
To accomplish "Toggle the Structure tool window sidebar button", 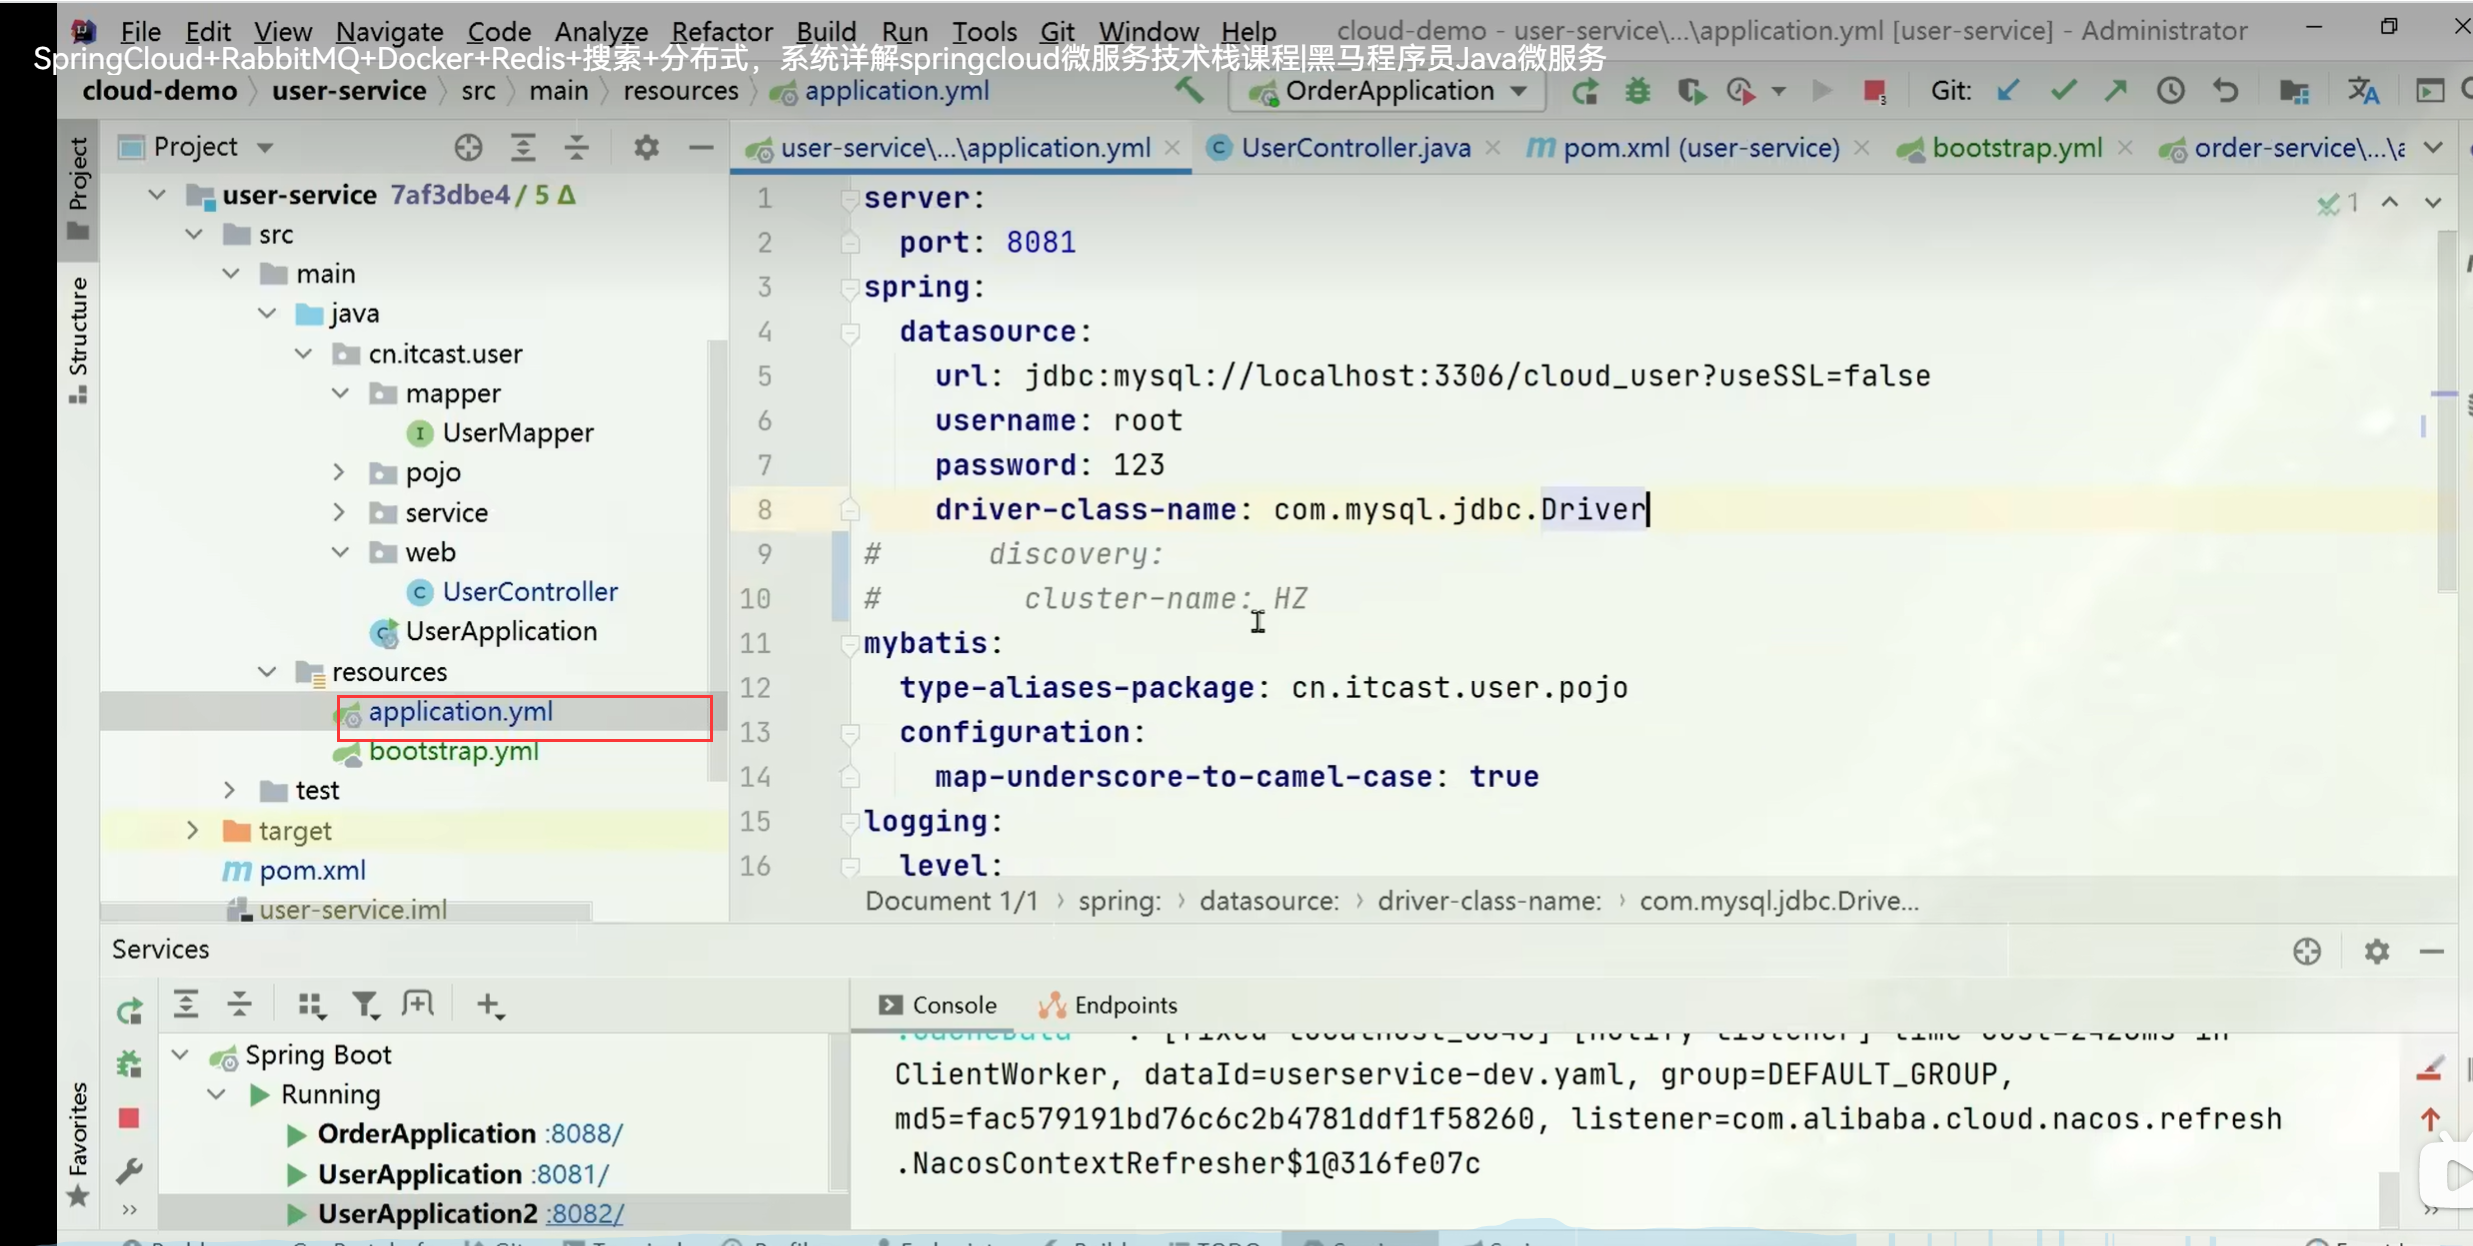I will coord(78,340).
